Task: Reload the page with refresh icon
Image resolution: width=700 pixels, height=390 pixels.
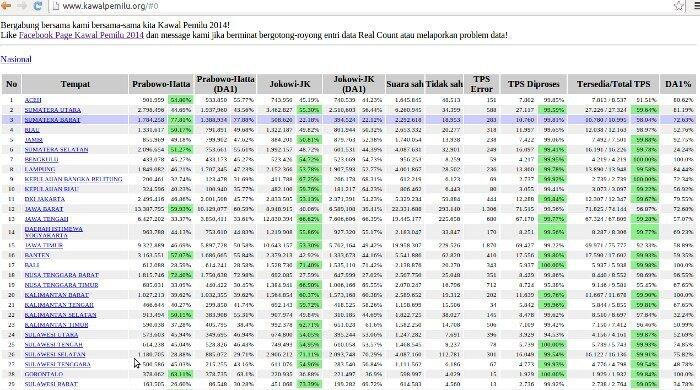Action: point(38,6)
